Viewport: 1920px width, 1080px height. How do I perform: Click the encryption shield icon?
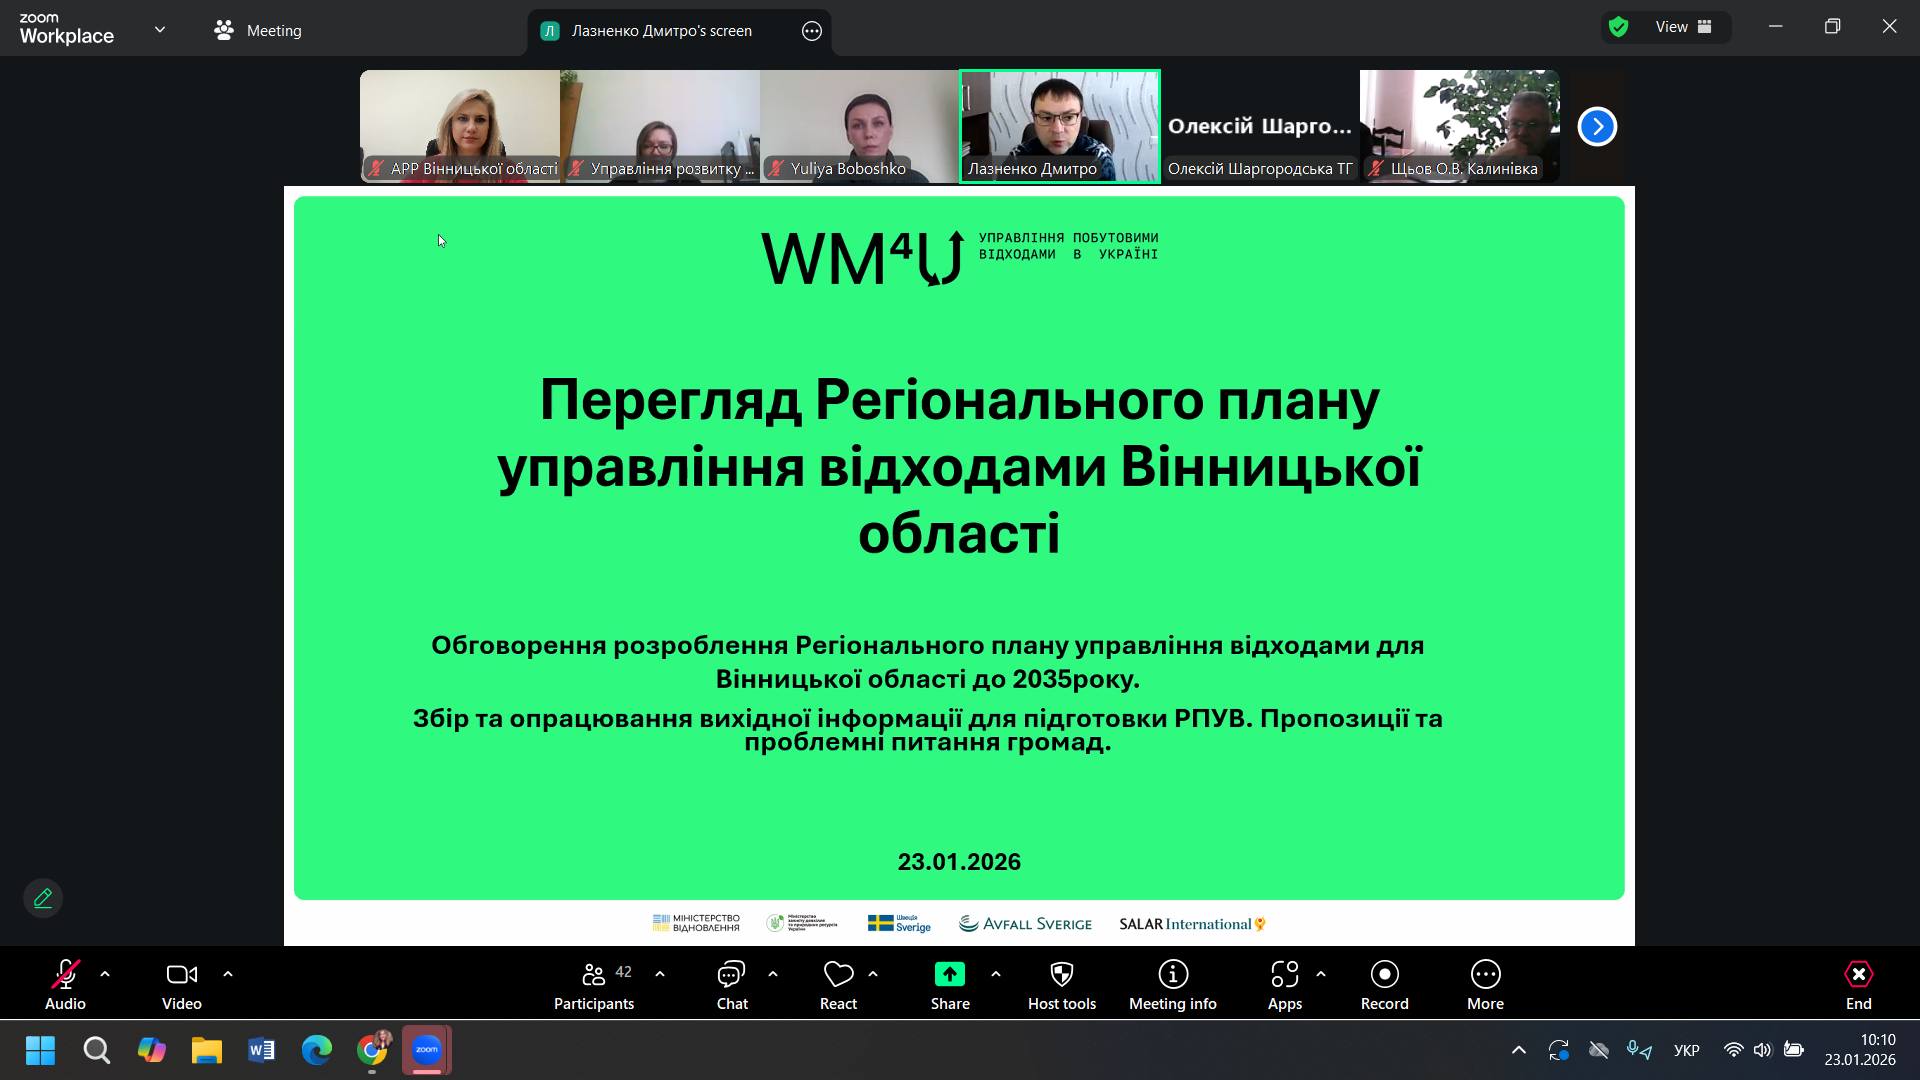(1619, 27)
